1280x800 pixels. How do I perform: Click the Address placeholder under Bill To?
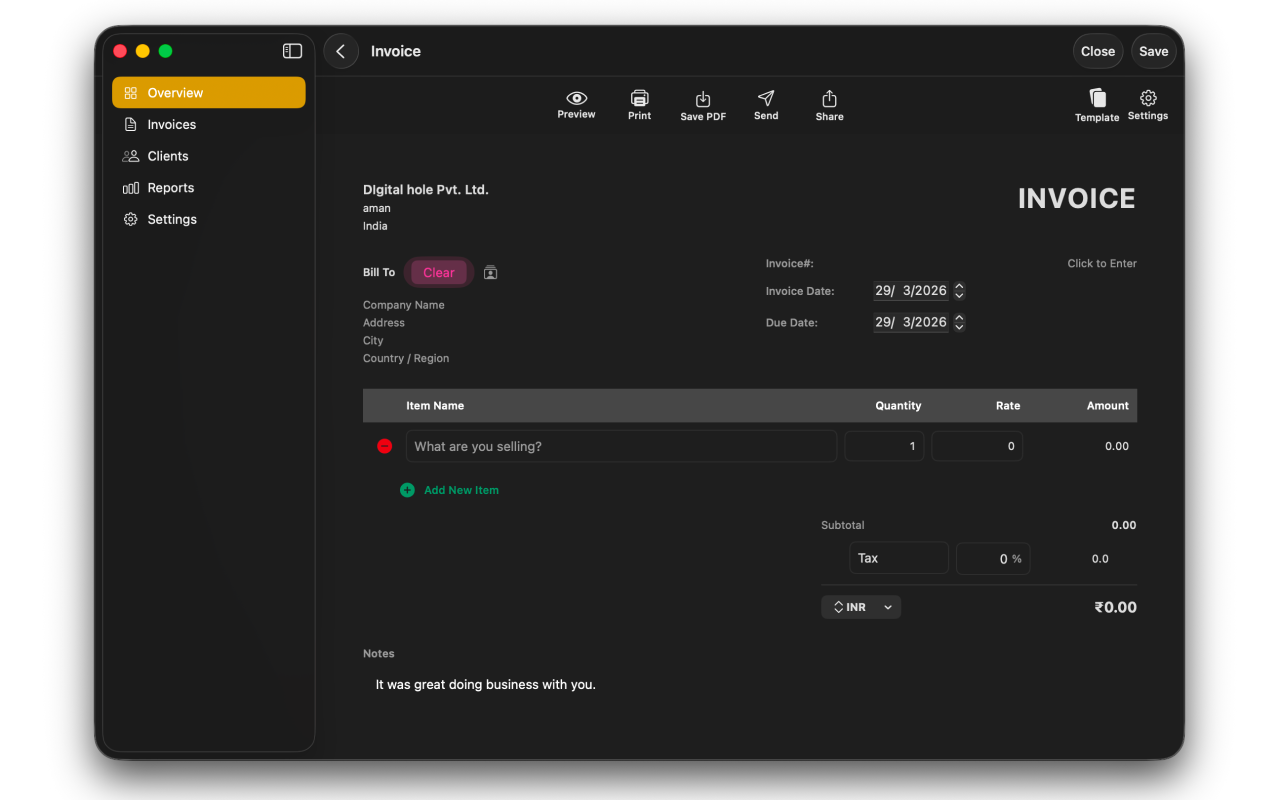tap(384, 323)
